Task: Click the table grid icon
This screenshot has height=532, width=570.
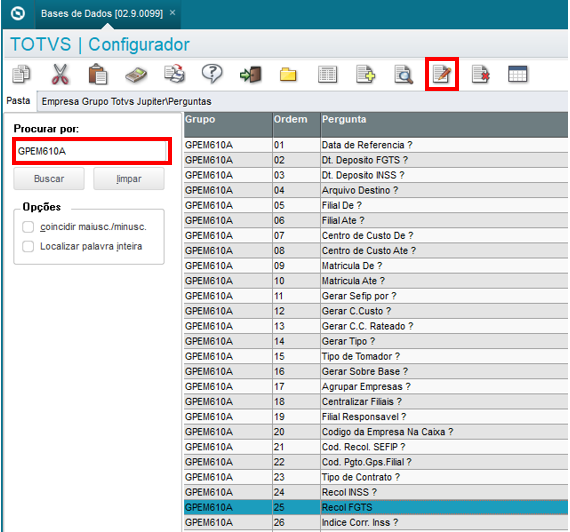Action: [x=518, y=74]
